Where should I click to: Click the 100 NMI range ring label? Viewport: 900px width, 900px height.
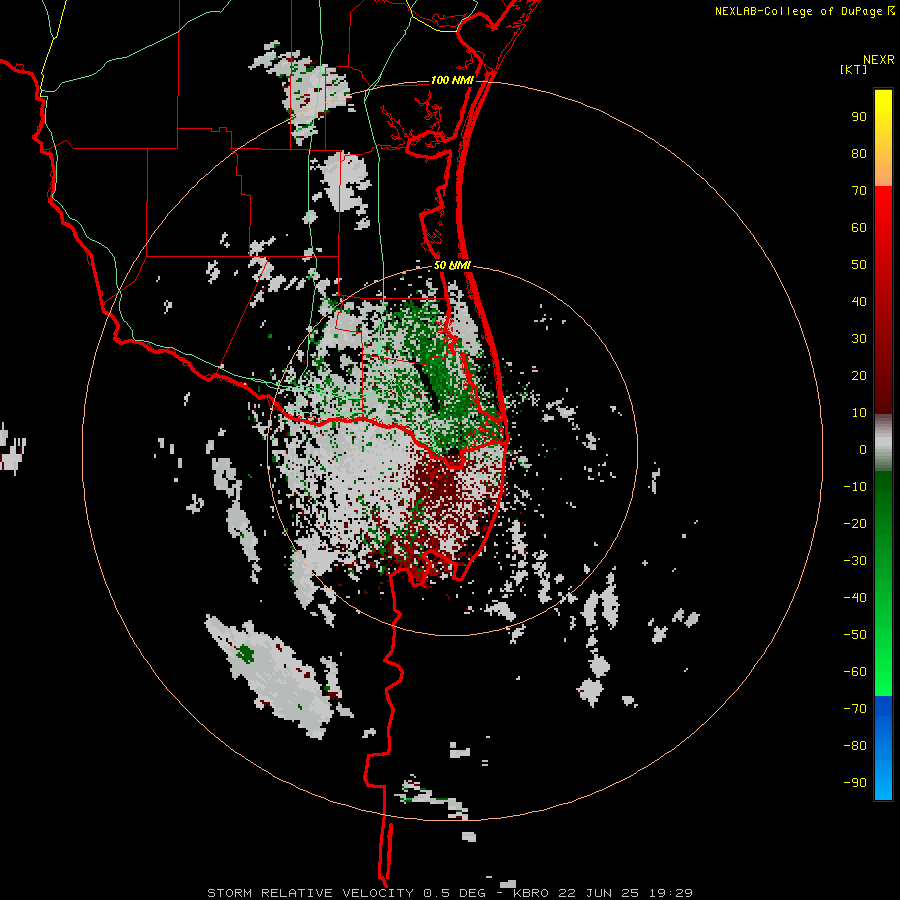(452, 80)
